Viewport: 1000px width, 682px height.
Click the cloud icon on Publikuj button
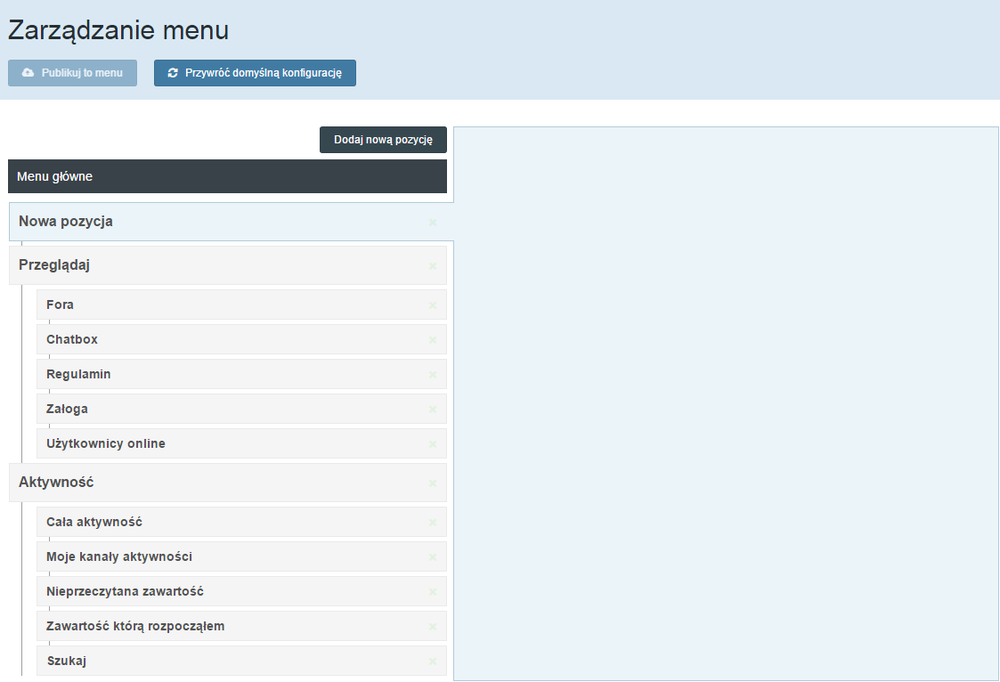click(x=27, y=71)
